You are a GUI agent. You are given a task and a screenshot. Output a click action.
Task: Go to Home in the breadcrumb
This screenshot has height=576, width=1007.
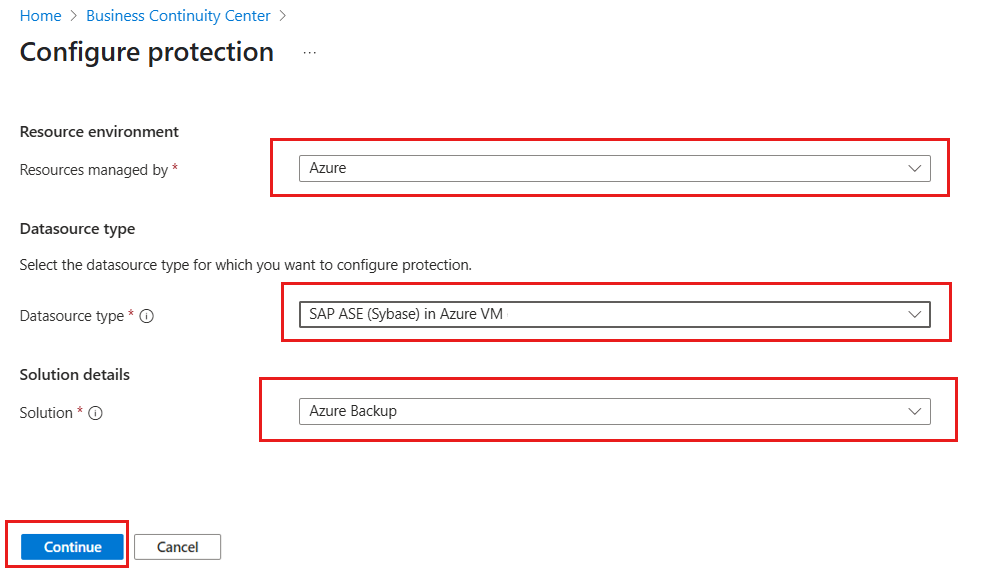coord(40,16)
